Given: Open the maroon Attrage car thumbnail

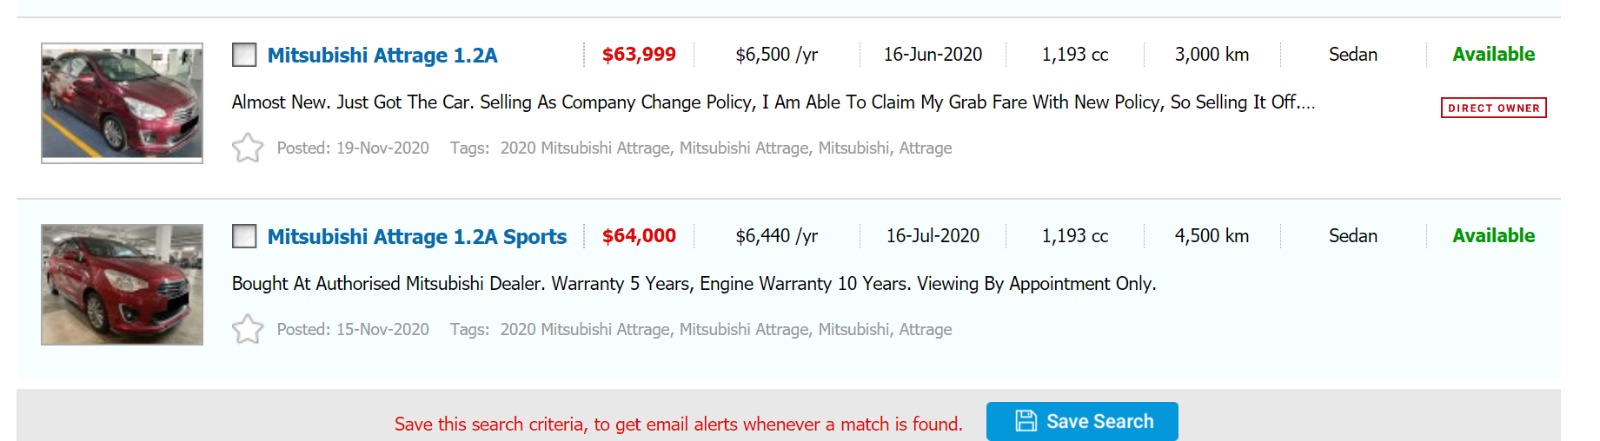Looking at the screenshot, I should [122, 103].
